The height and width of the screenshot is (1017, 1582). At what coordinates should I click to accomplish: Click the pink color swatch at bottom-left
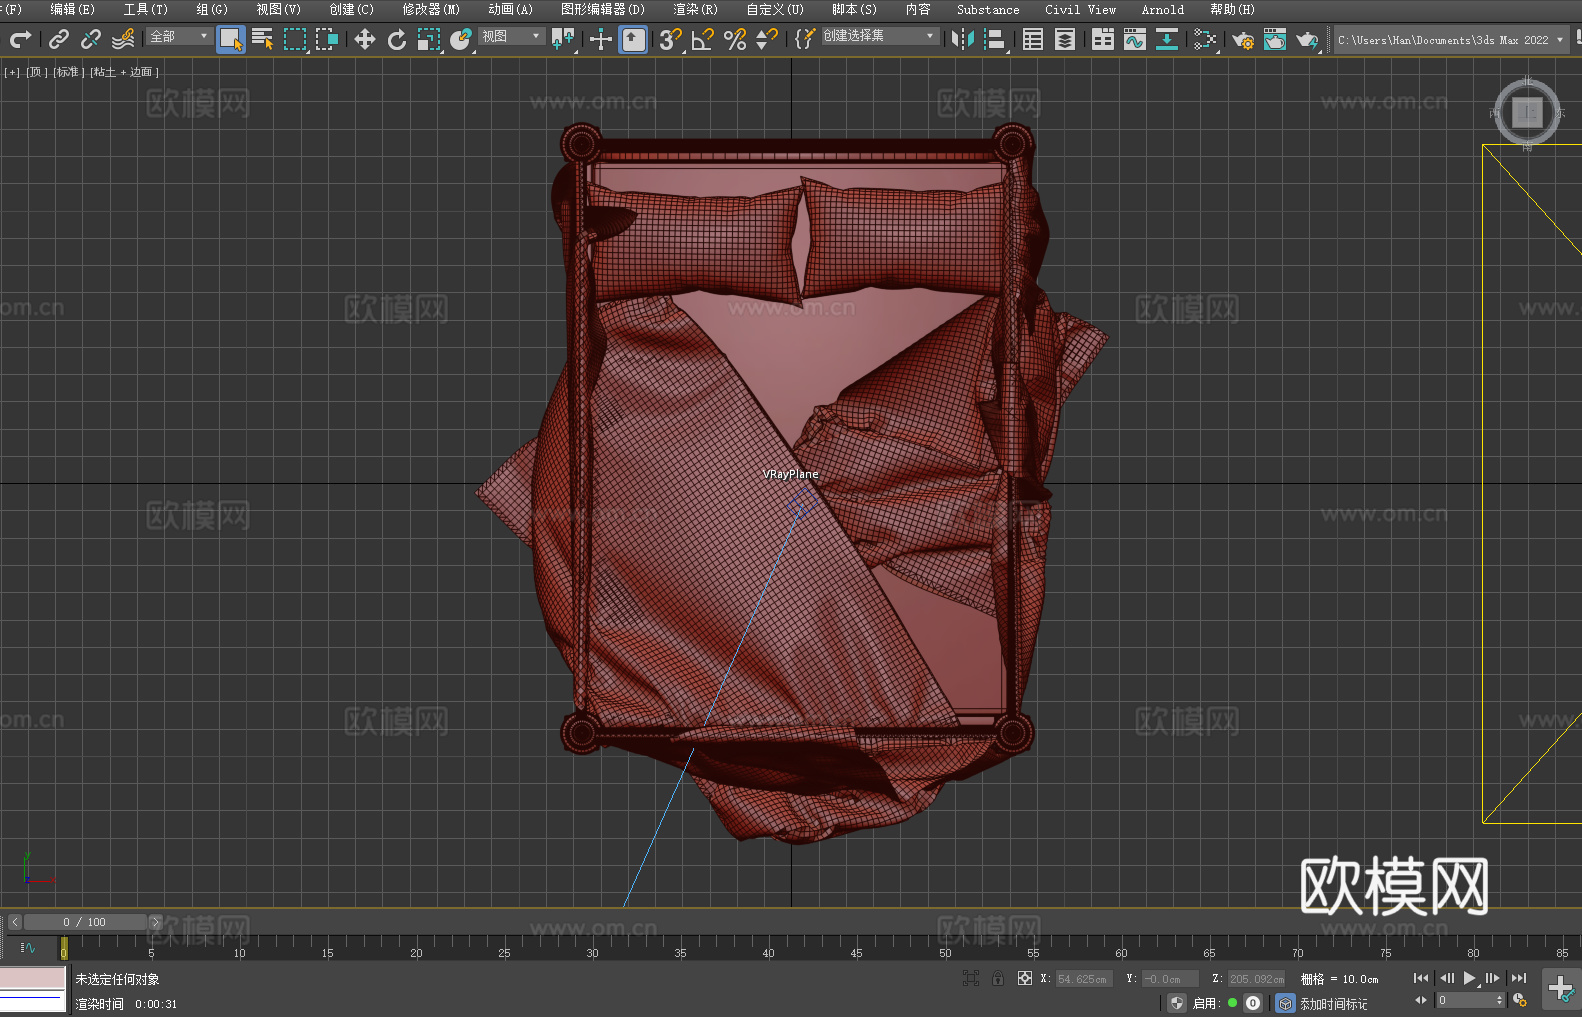tap(32, 977)
